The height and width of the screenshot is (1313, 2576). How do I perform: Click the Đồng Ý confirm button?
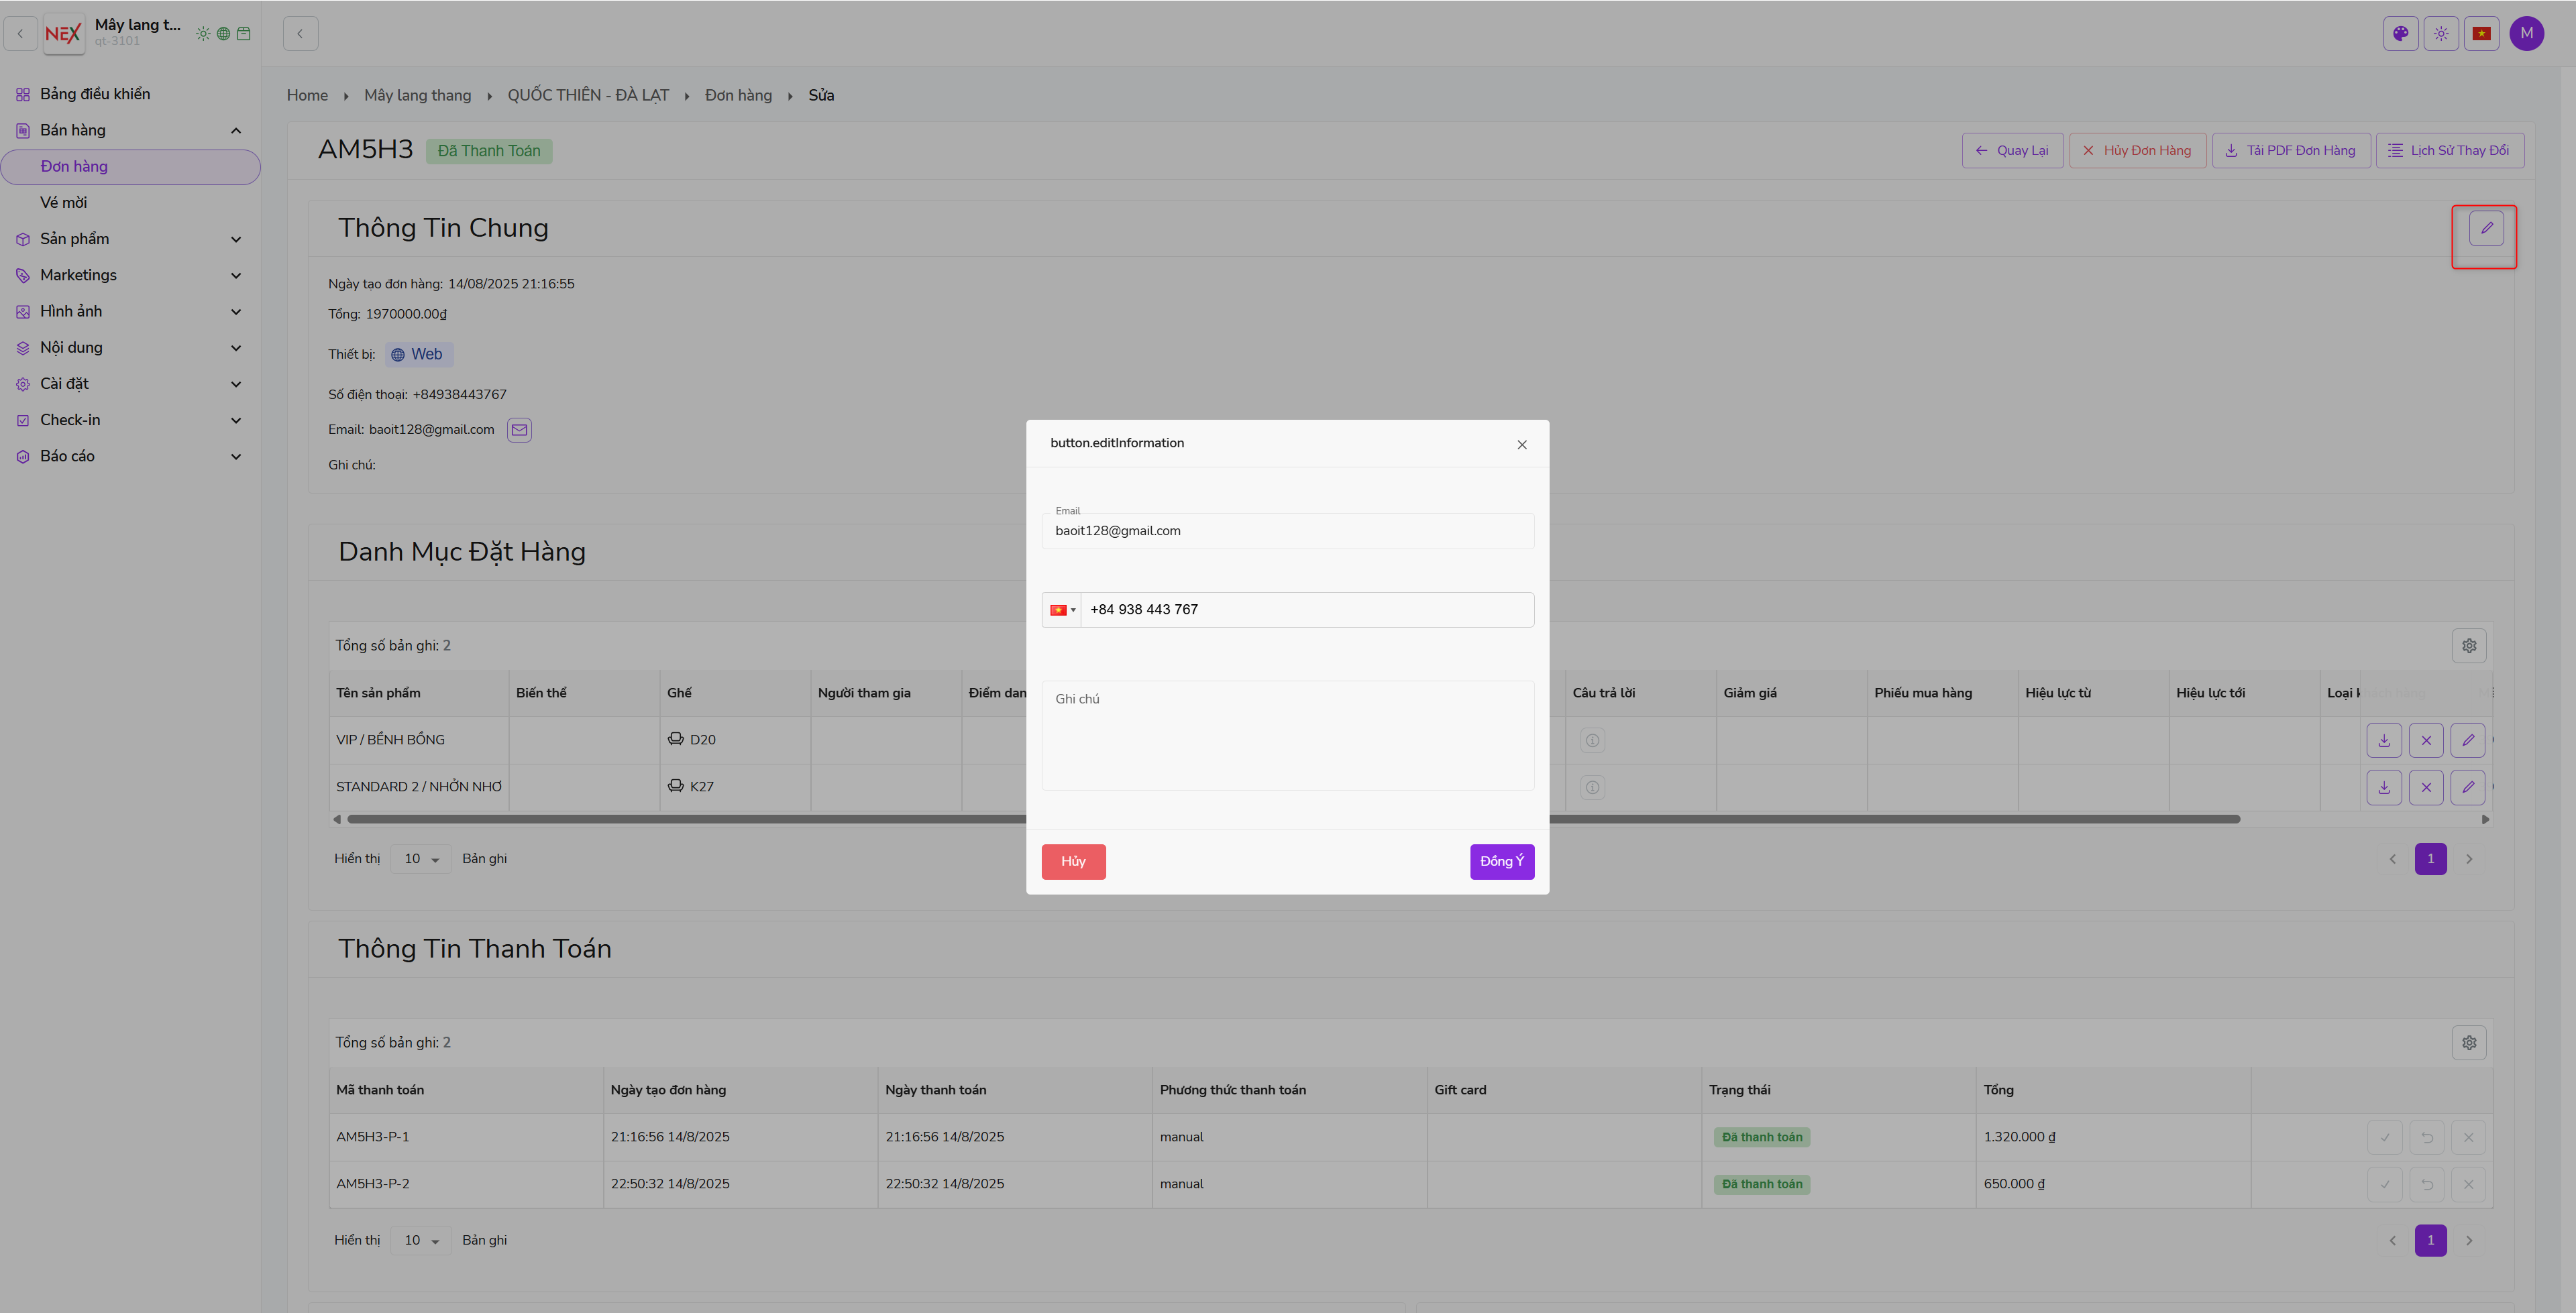pos(1501,861)
